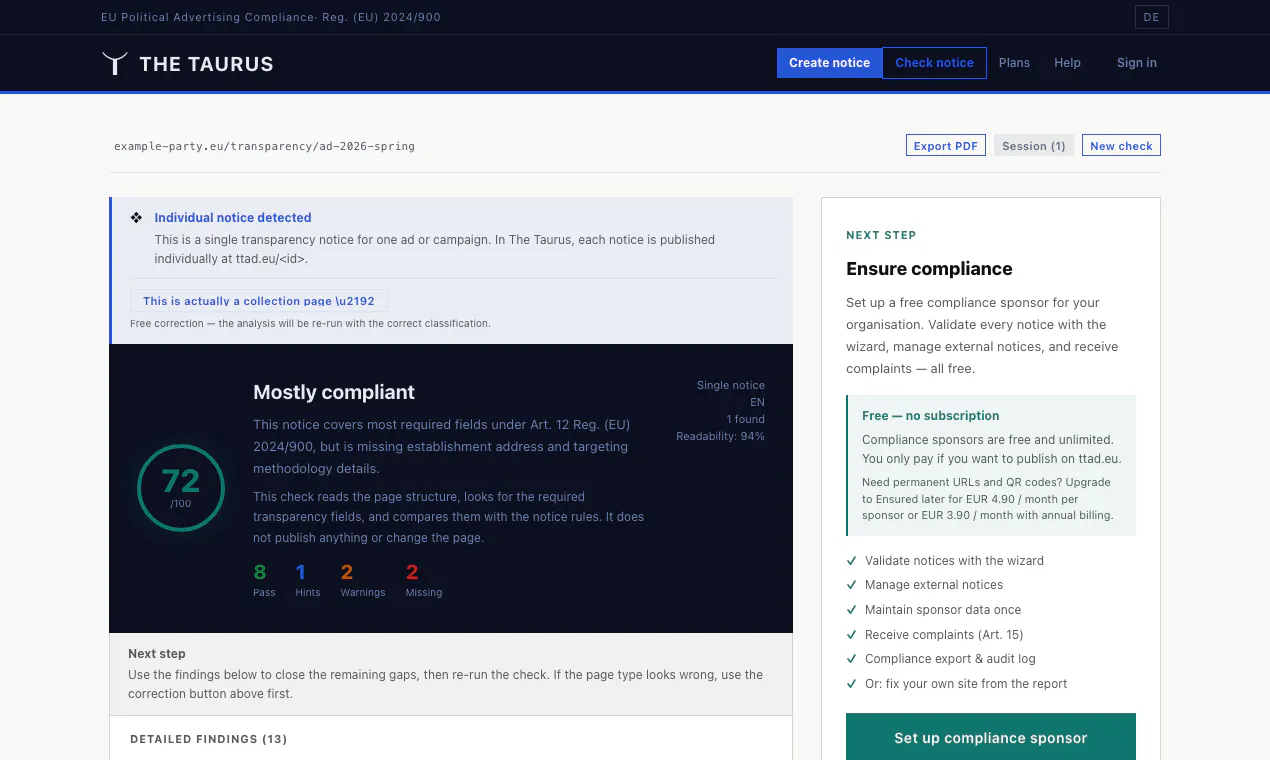The image size is (1270, 760).
Task: Start a New check
Action: click(x=1121, y=145)
